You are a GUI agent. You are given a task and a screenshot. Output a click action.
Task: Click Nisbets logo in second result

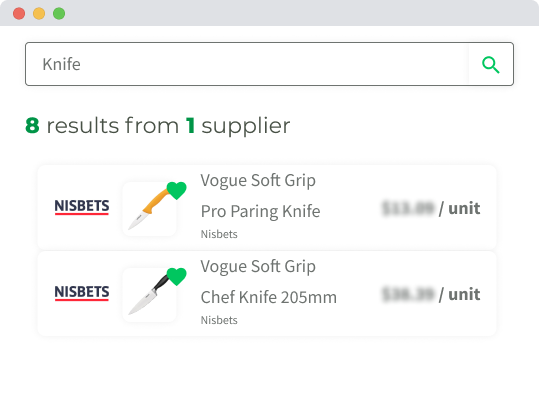pos(82,293)
